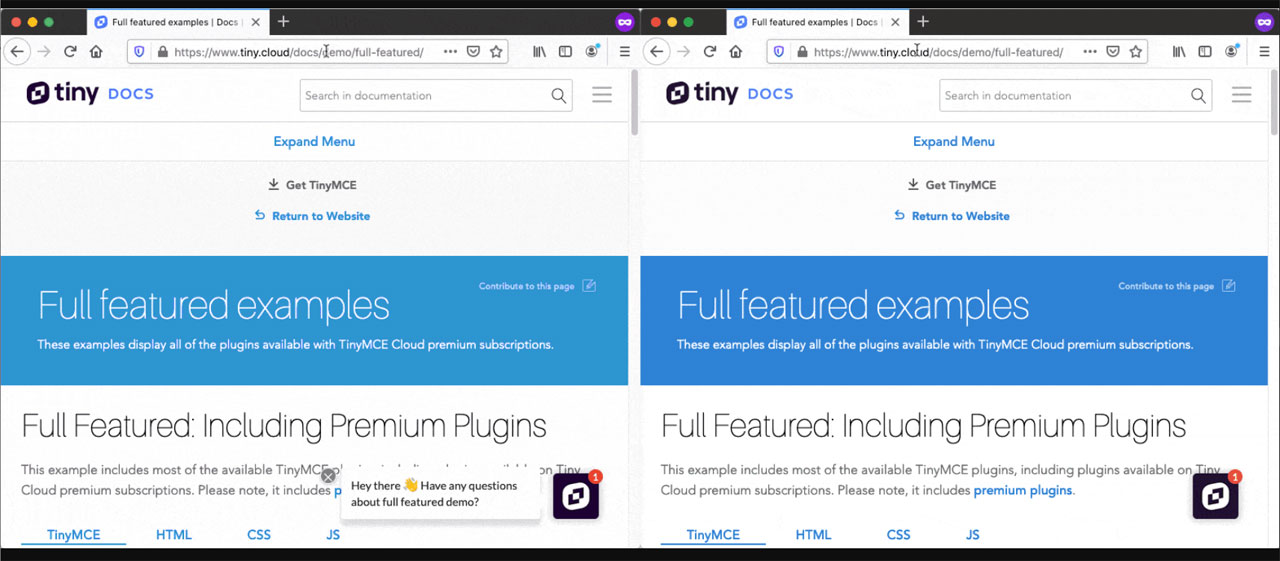1280x561 pixels.
Task: Click Contribute to this page in left window
Action: click(526, 286)
